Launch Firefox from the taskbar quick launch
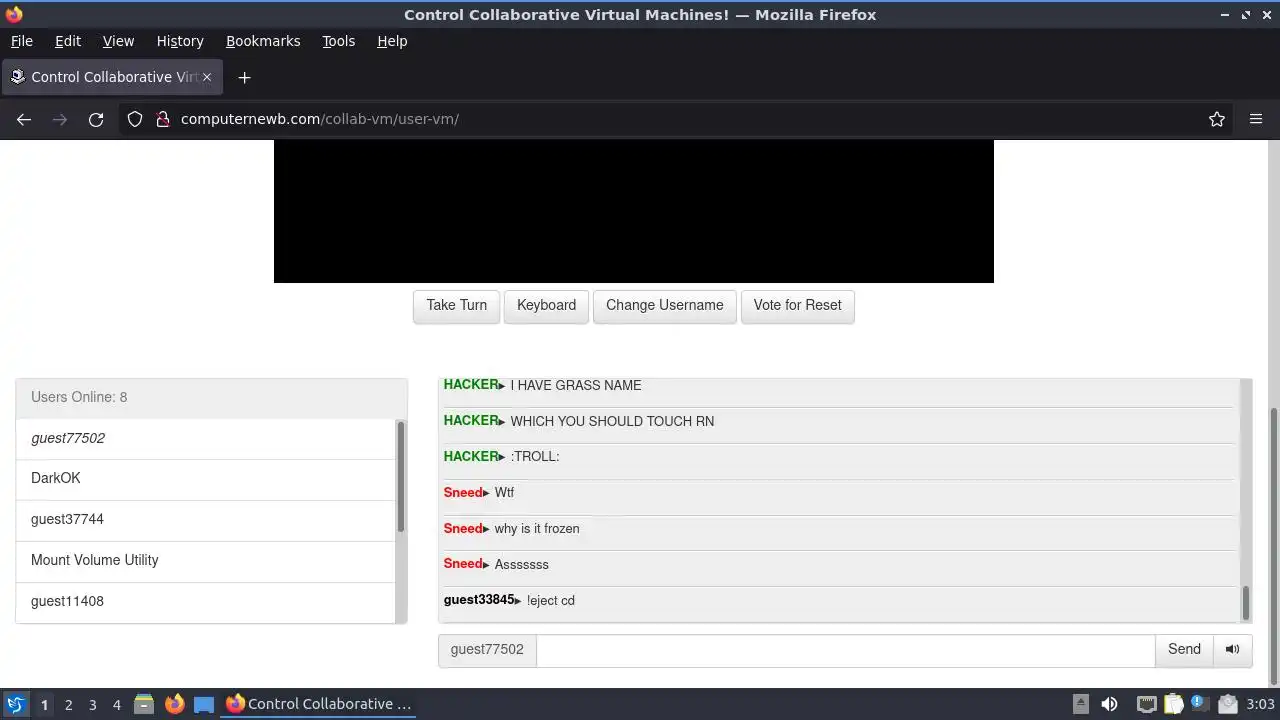 tap(174, 704)
